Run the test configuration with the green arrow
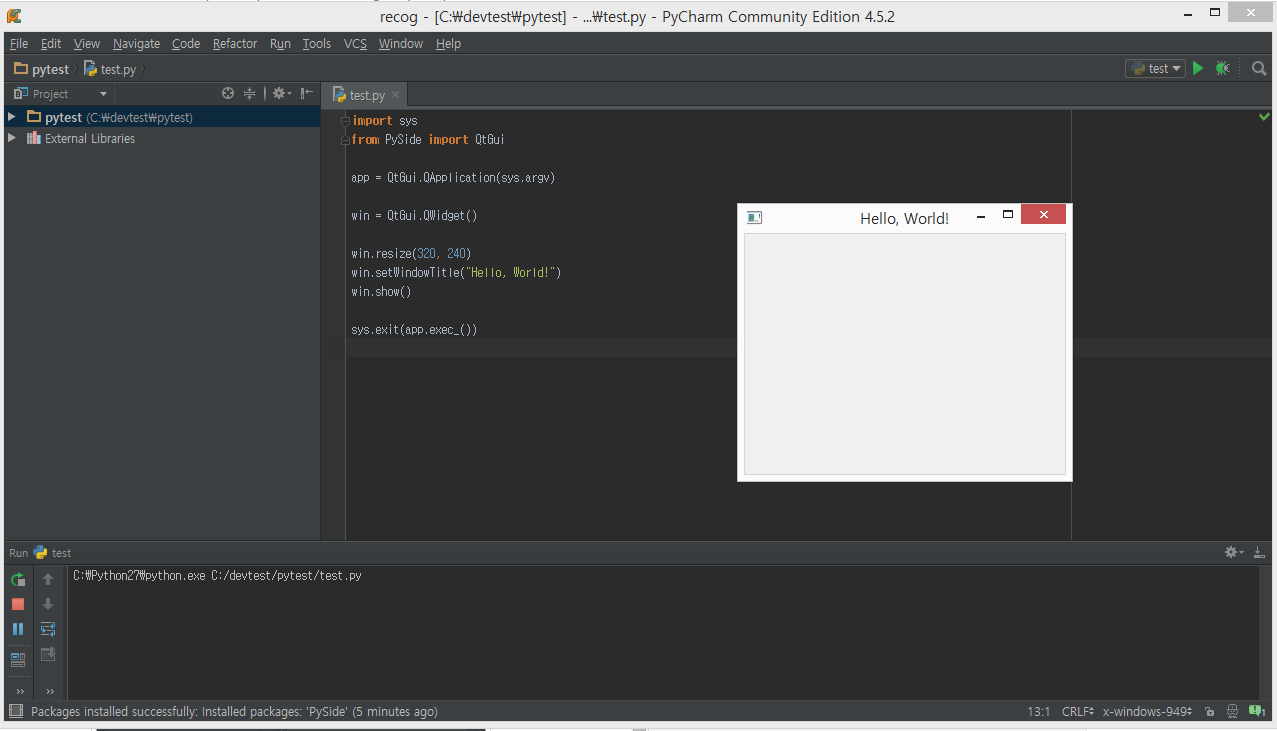This screenshot has width=1277, height=731. click(x=1197, y=68)
